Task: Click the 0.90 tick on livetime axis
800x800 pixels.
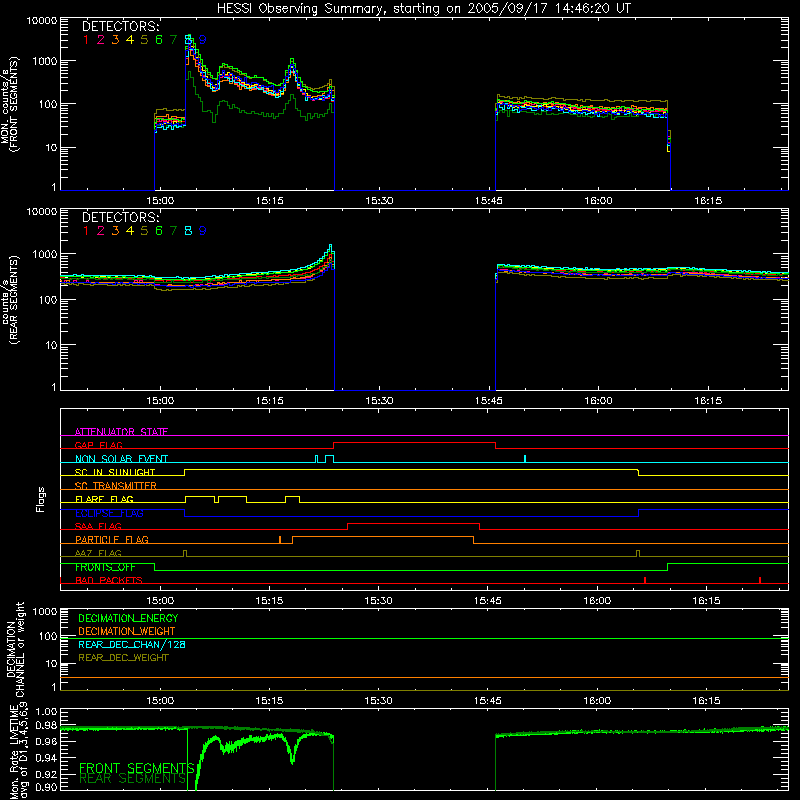Action: click(46, 787)
